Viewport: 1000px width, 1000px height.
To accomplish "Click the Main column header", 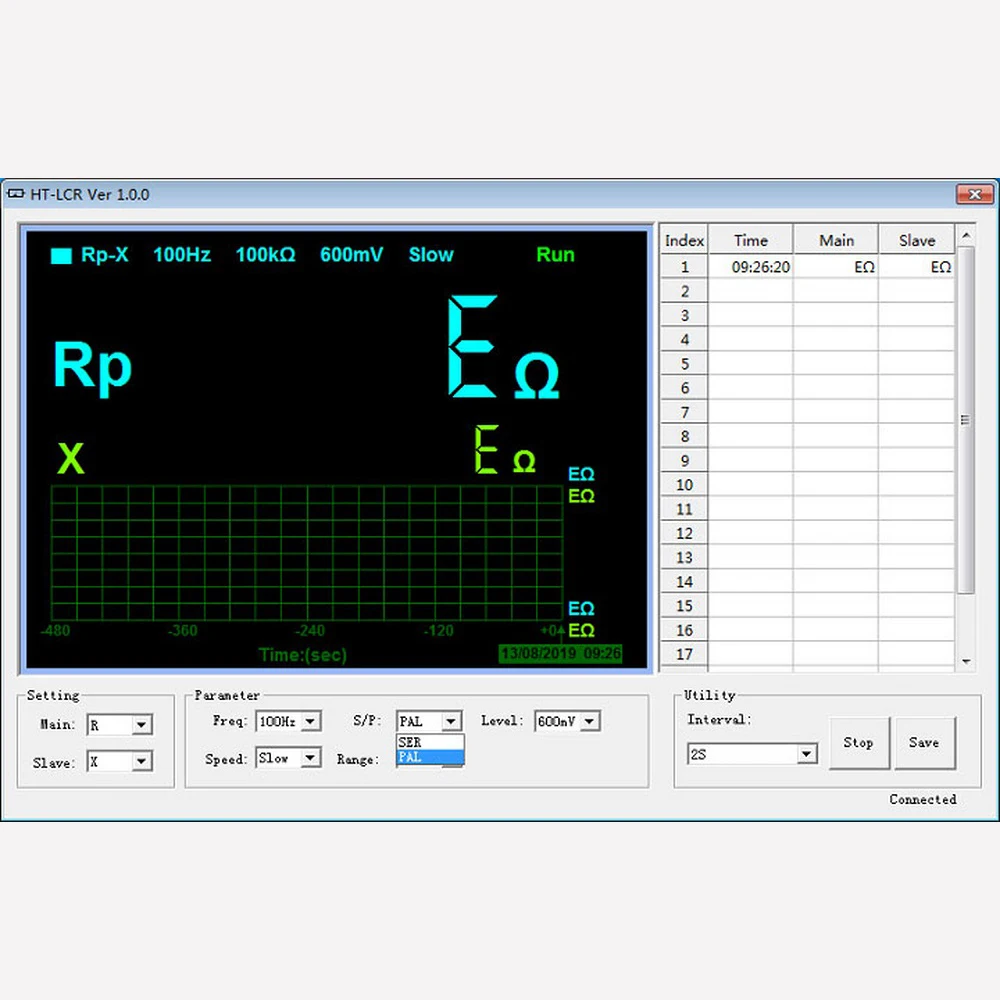I will click(x=836, y=240).
